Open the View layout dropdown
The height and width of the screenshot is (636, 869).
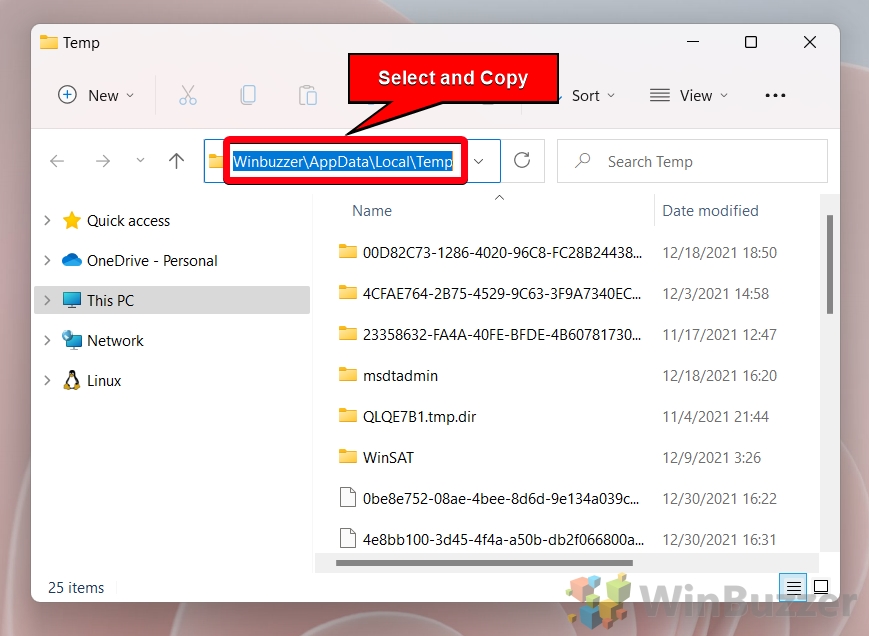tap(688, 95)
